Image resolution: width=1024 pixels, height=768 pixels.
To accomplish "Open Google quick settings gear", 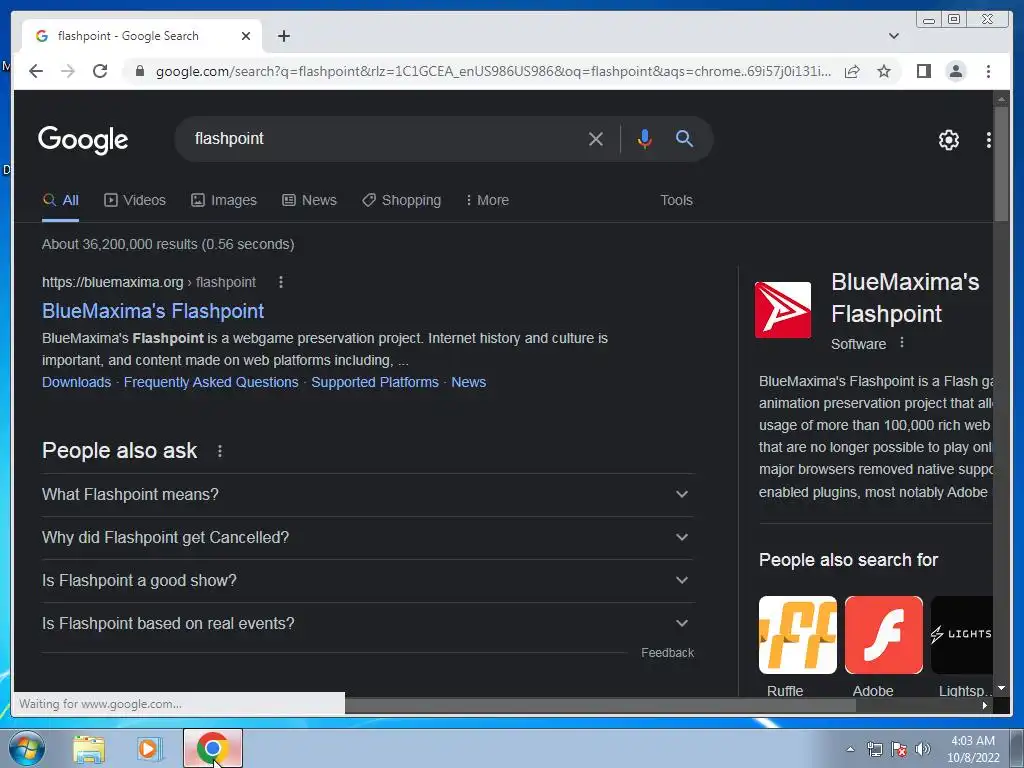I will (x=948, y=139).
